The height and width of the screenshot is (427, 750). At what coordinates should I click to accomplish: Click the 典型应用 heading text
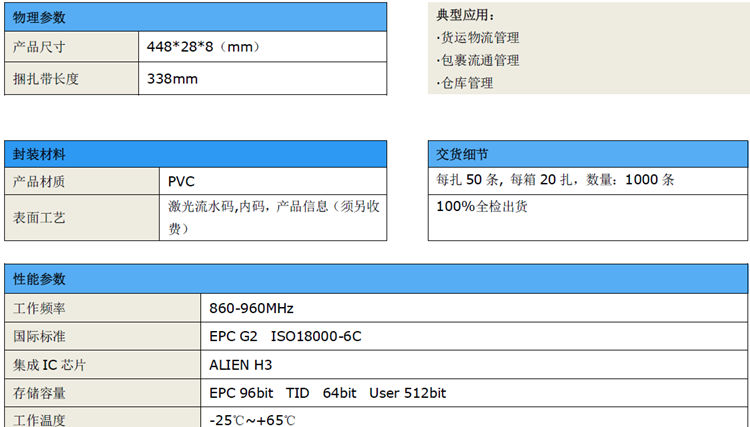466,16
